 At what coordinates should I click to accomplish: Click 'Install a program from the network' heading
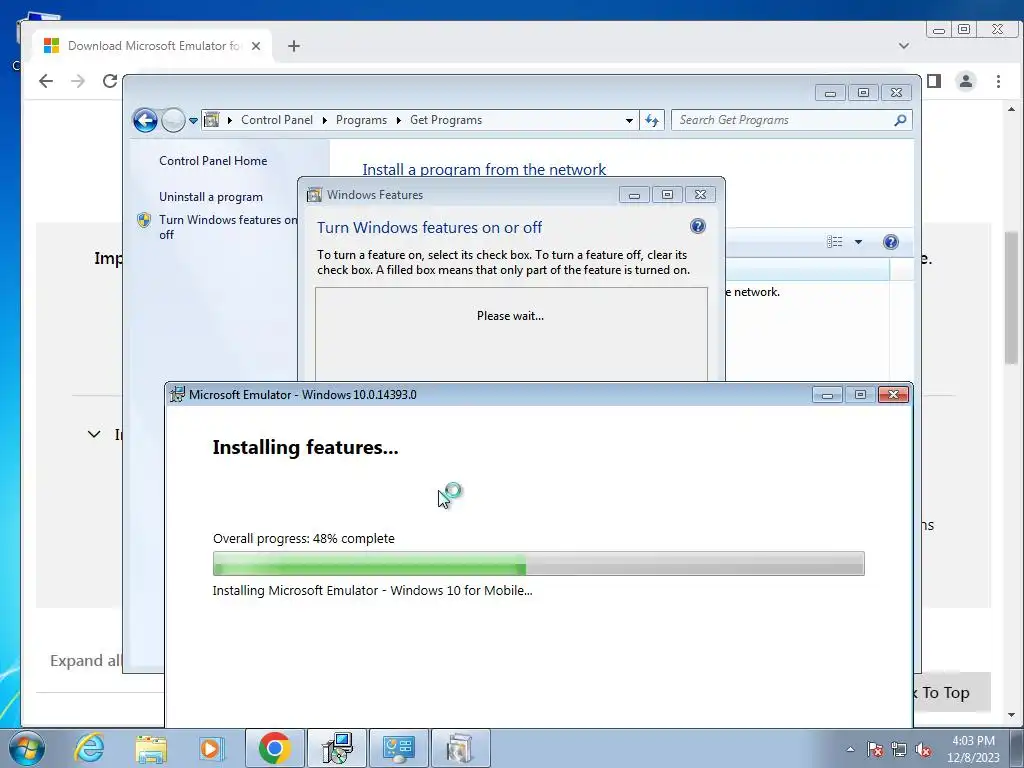pyautogui.click(x=484, y=169)
